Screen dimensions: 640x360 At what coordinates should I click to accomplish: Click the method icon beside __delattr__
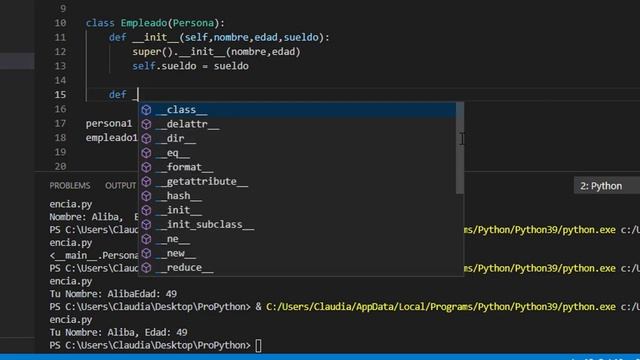point(147,124)
